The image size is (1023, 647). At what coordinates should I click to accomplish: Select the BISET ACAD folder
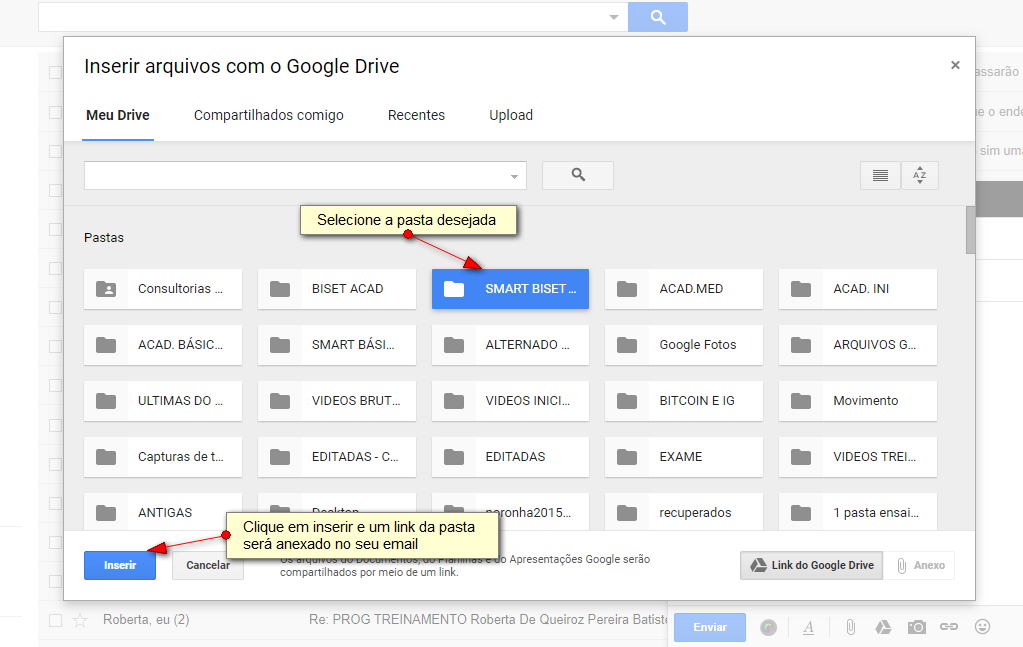coord(337,289)
